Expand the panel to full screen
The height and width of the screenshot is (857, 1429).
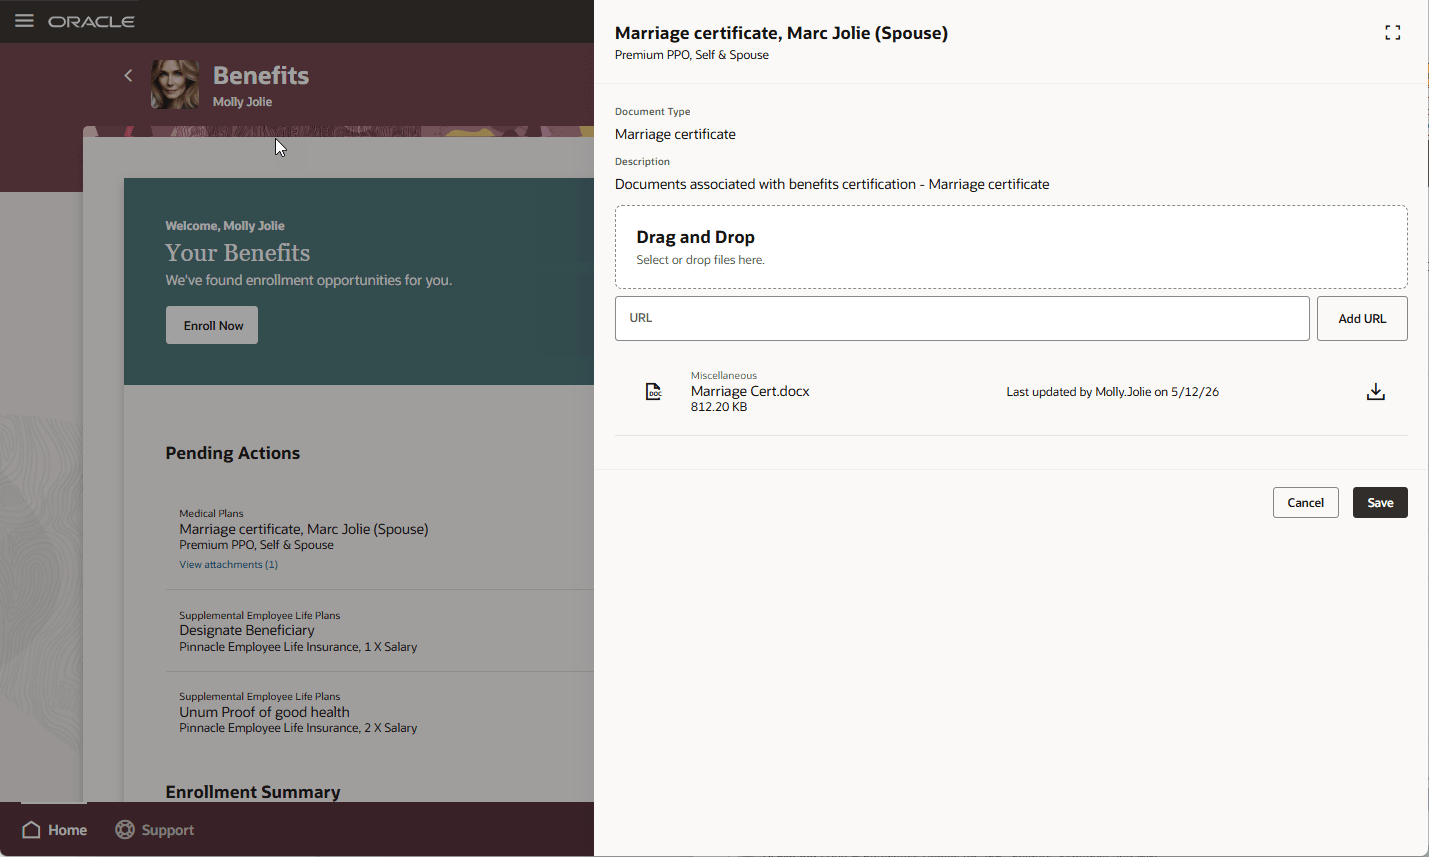click(1392, 33)
